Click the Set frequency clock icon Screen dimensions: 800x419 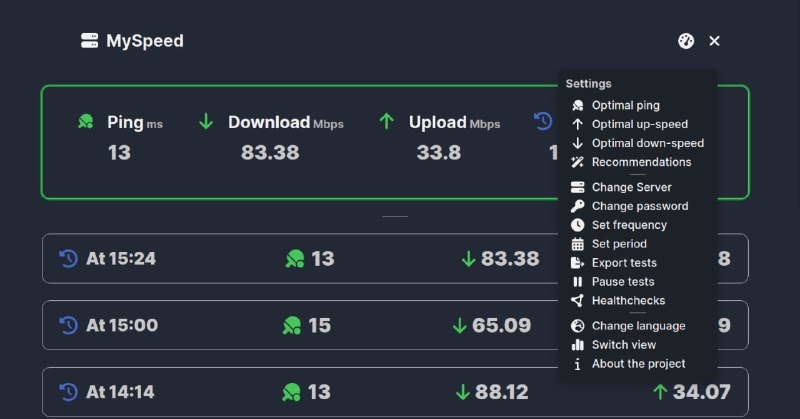tap(577, 225)
